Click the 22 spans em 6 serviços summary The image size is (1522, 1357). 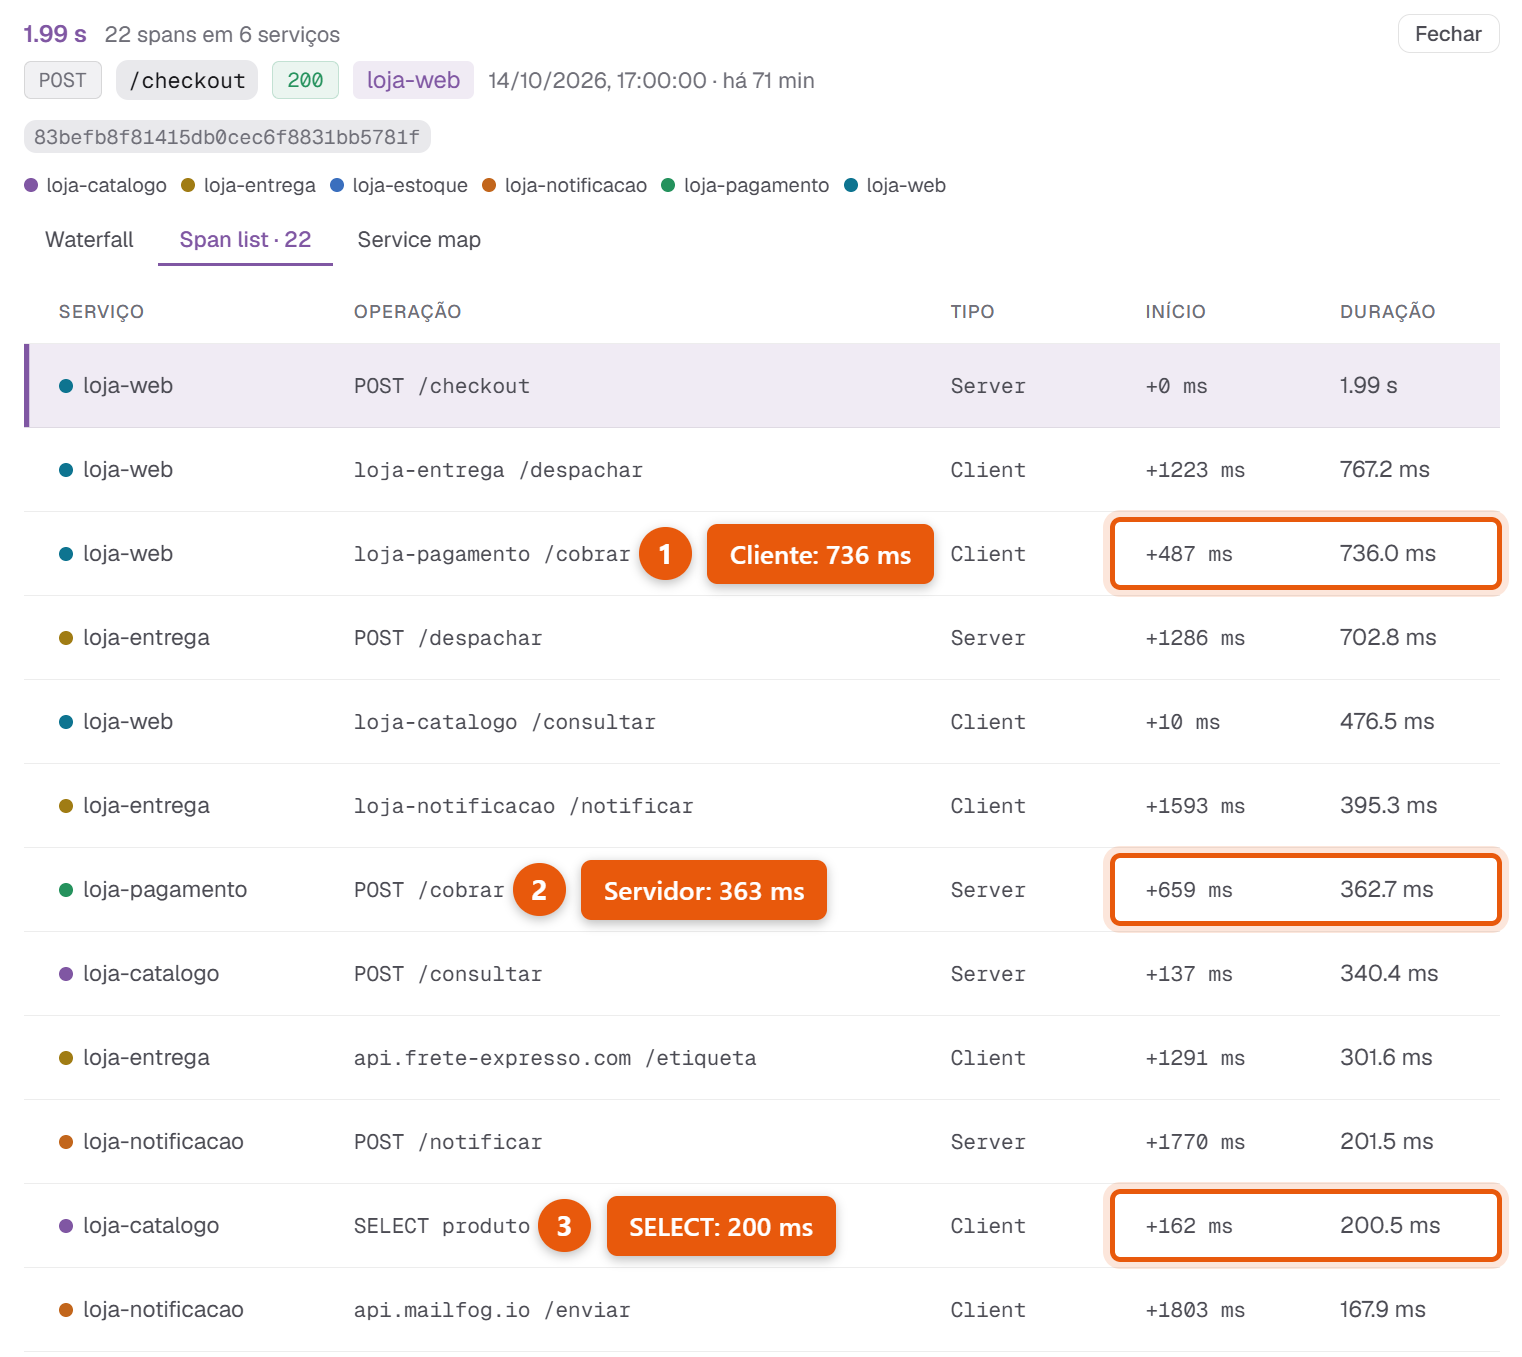coord(222,35)
